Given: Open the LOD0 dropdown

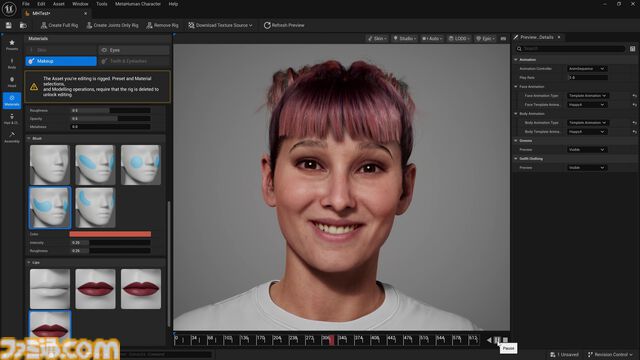Looking at the screenshot, I should tap(460, 38).
